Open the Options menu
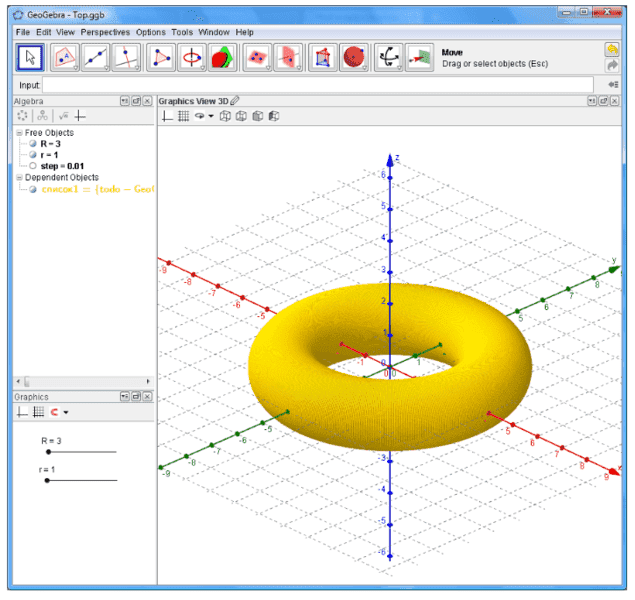 (151, 32)
